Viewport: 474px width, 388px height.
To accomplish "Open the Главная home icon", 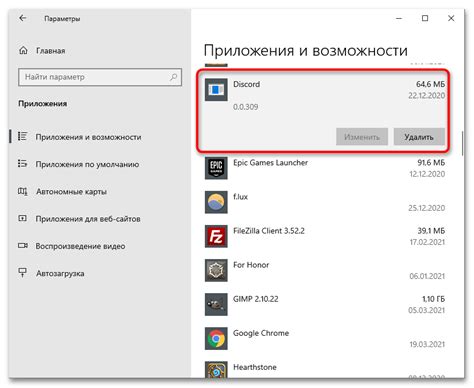I will [x=23, y=51].
